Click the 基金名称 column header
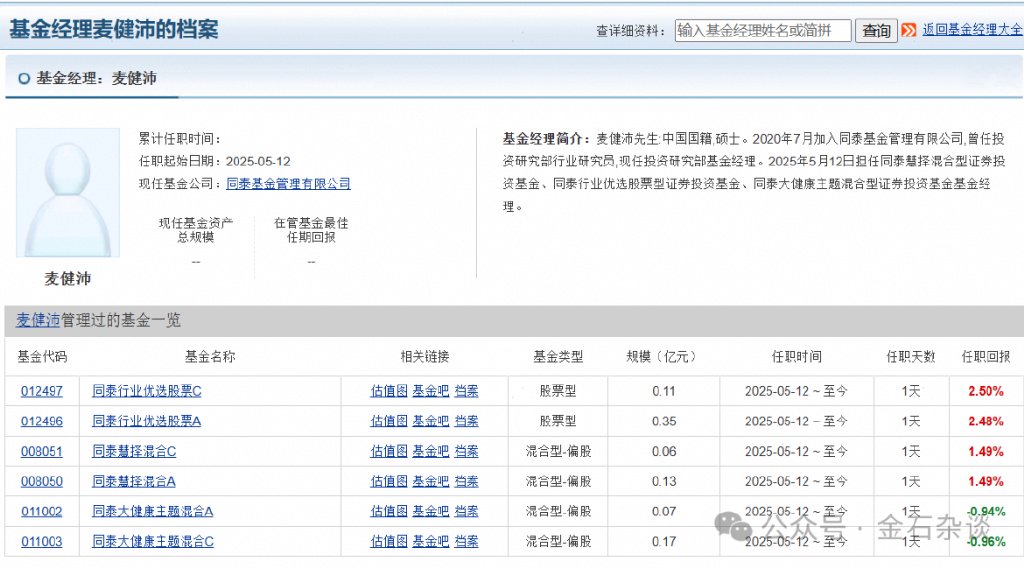Viewport: 1024px width, 568px height. point(210,356)
